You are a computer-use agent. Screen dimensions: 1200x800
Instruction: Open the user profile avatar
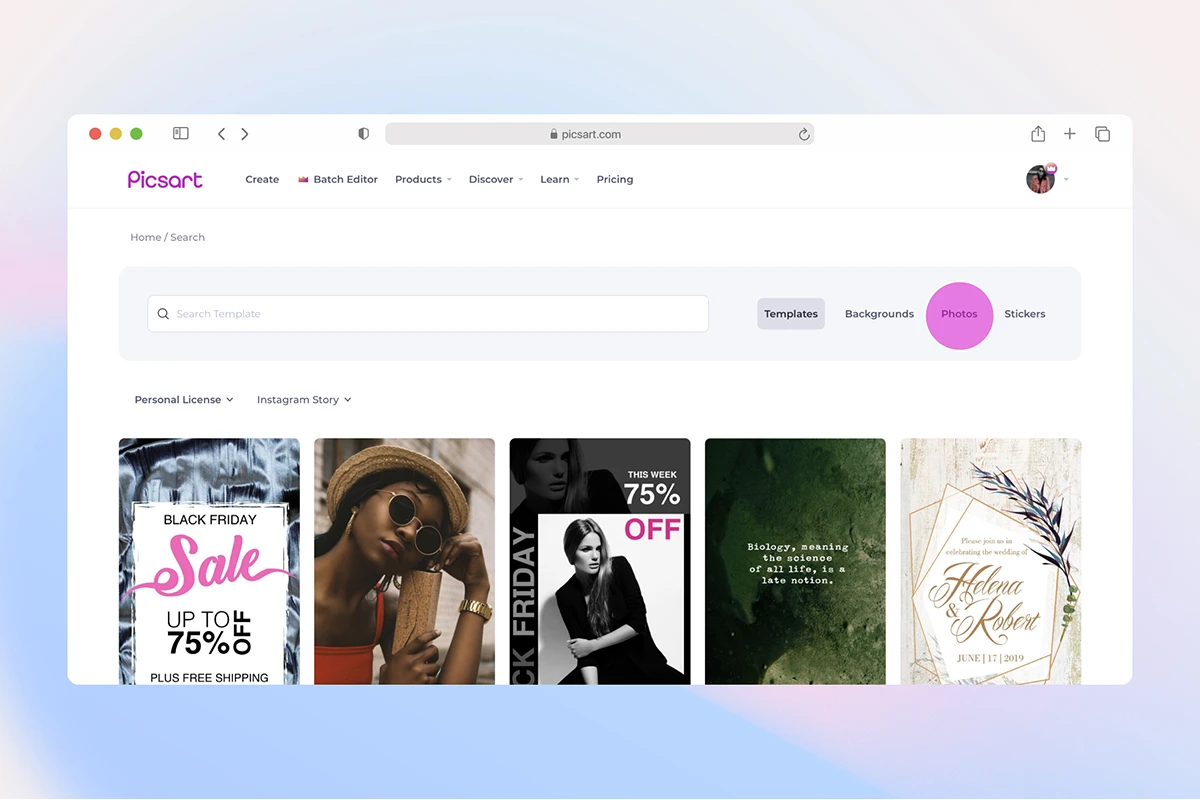click(1040, 179)
